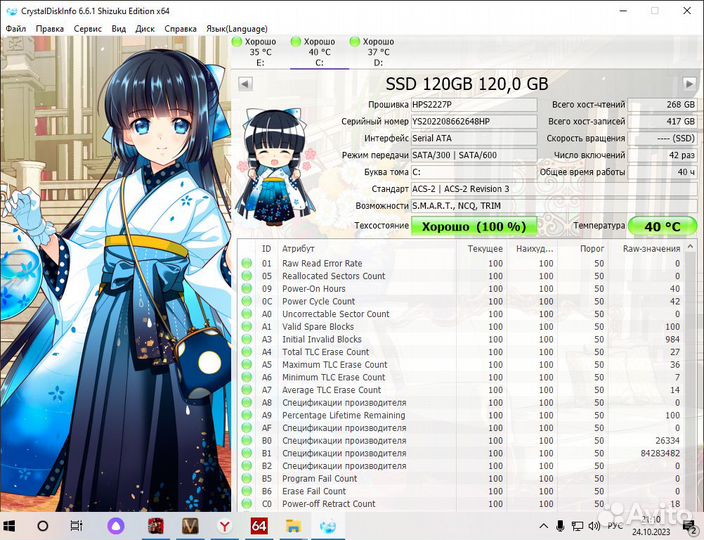Select the Erase Fail Count row
The width and height of the screenshot is (704, 540).
(462, 491)
